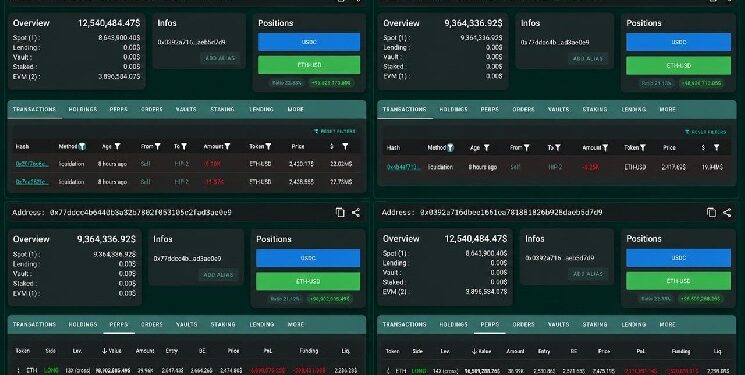This screenshot has height=375, width=745.
Task: Open Amount filter in 0x0392 transactions table
Action: [227, 147]
